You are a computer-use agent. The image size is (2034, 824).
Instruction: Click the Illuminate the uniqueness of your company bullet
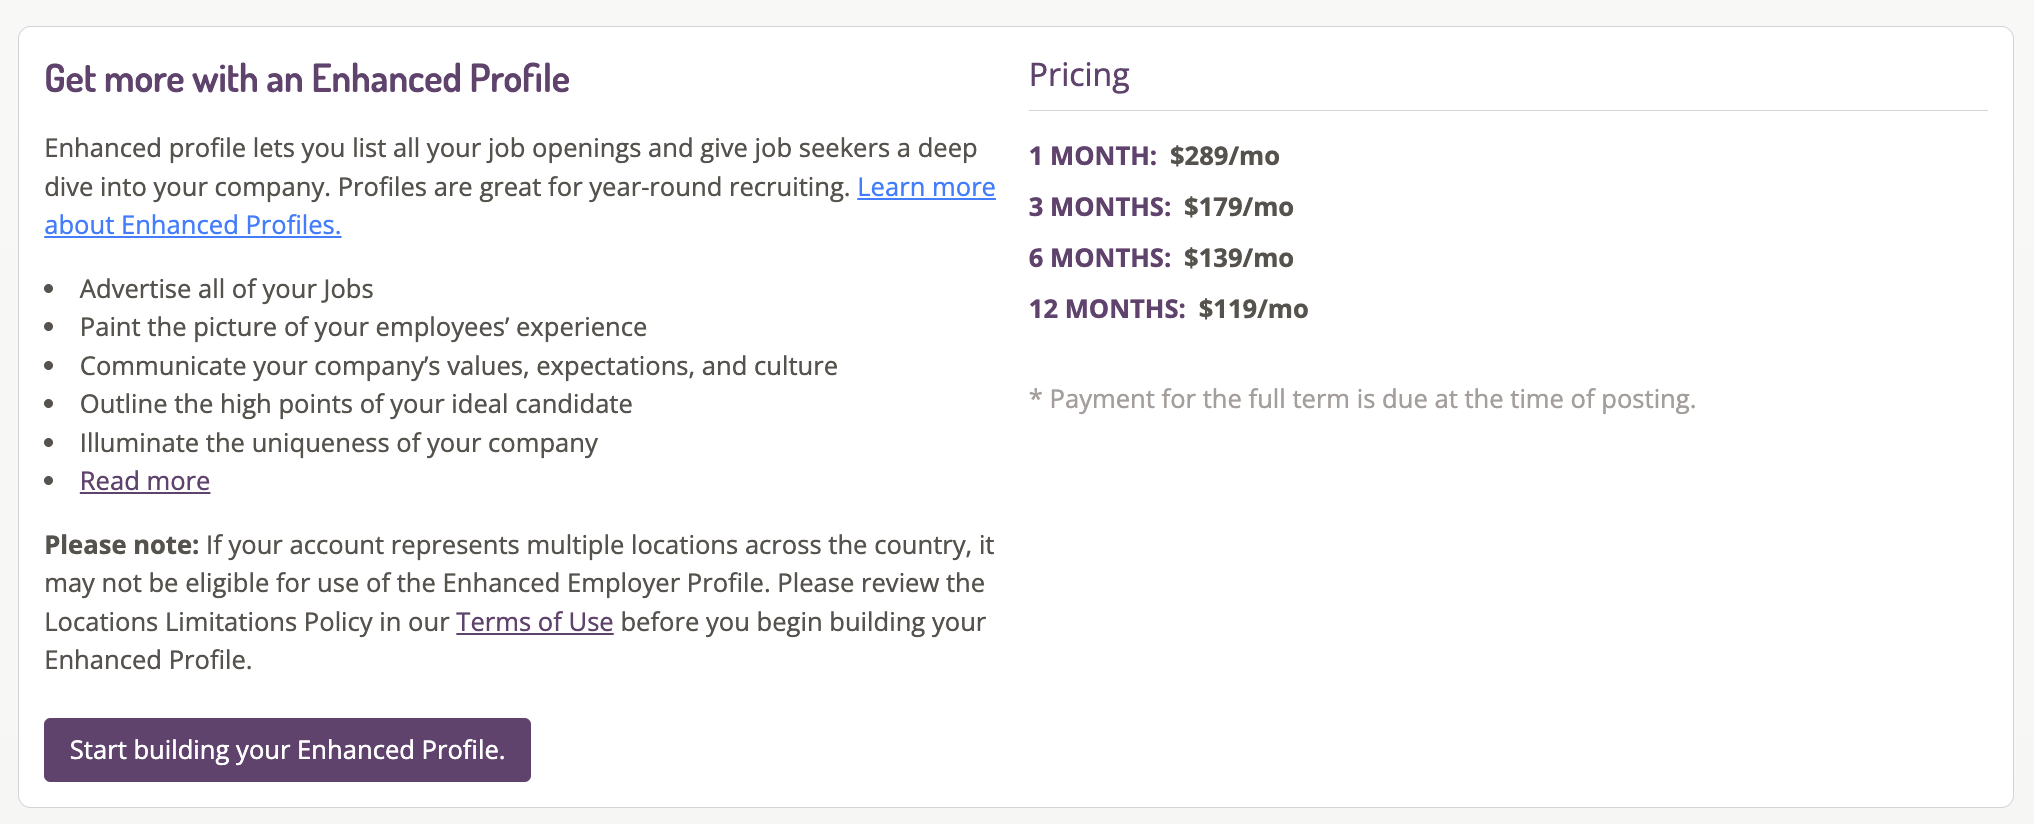point(338,443)
